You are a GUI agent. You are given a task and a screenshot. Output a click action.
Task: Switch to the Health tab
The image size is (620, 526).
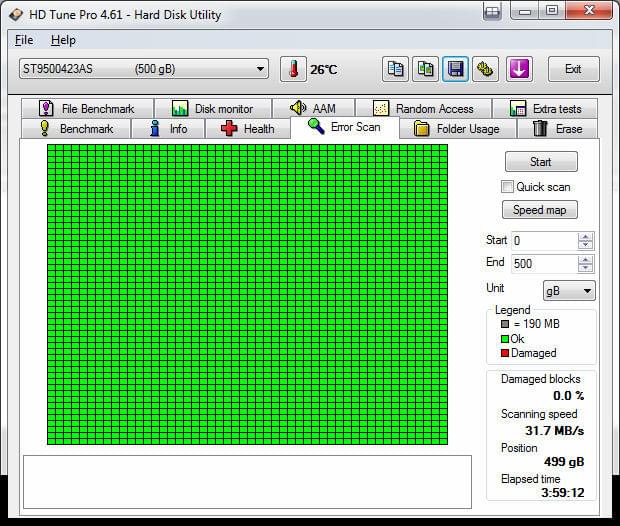click(x=248, y=129)
